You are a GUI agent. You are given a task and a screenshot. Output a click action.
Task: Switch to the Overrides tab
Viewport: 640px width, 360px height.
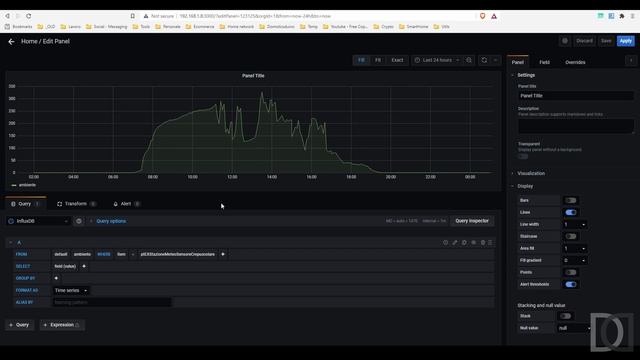575,62
